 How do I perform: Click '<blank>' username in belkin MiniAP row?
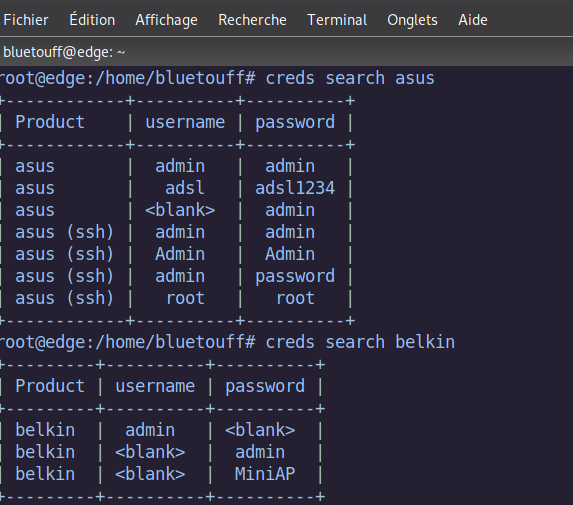click(x=150, y=474)
